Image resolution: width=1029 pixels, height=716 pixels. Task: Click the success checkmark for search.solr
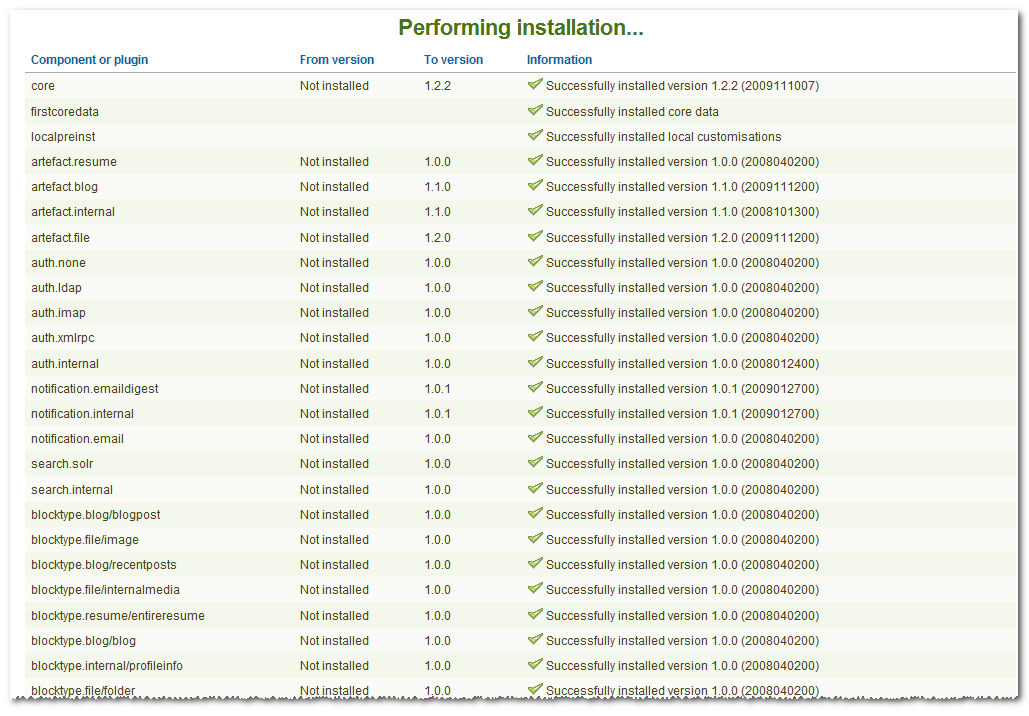click(535, 461)
